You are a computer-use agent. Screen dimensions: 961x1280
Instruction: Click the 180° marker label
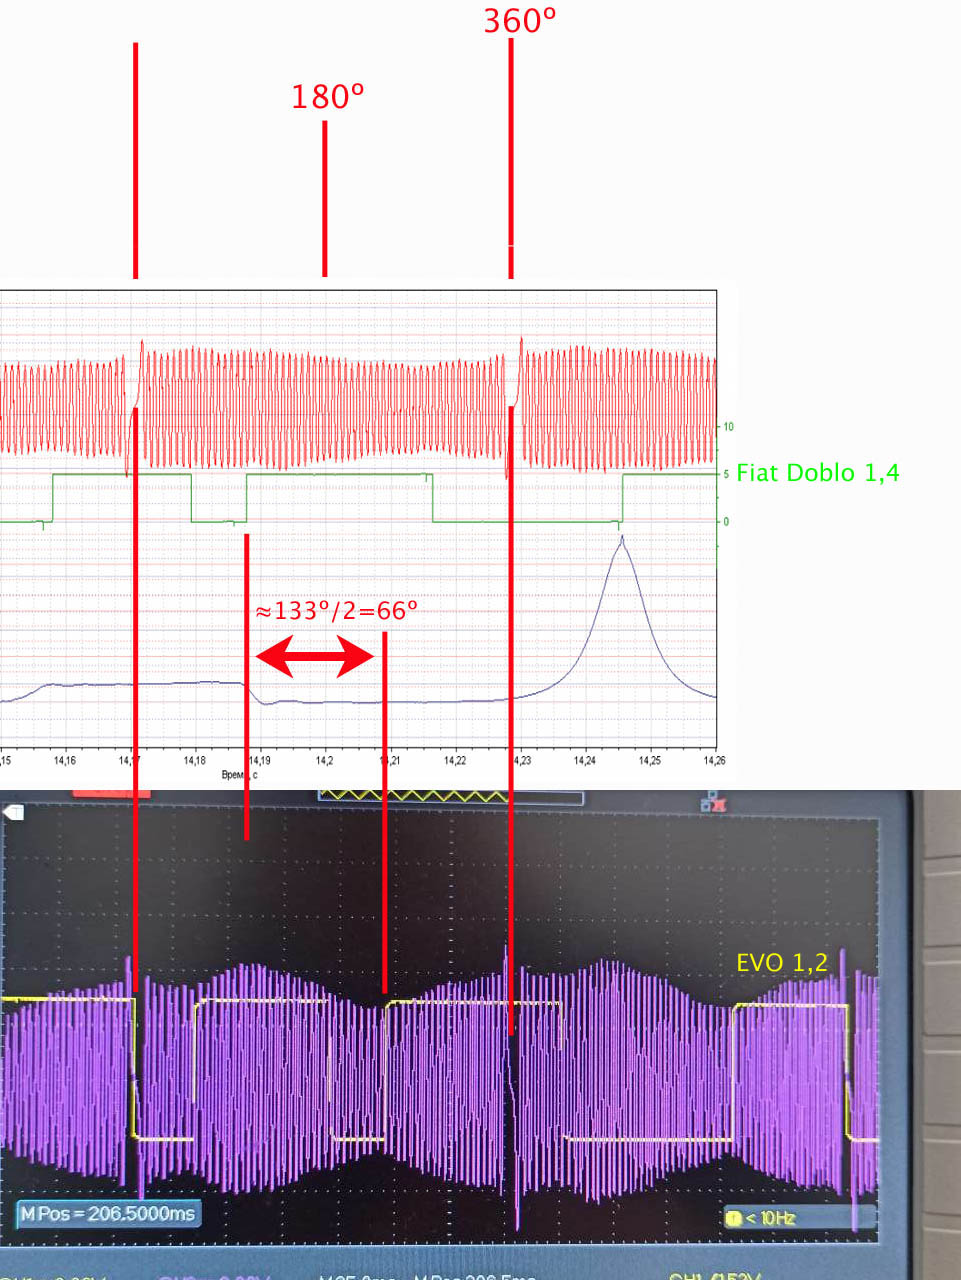[x=327, y=97]
